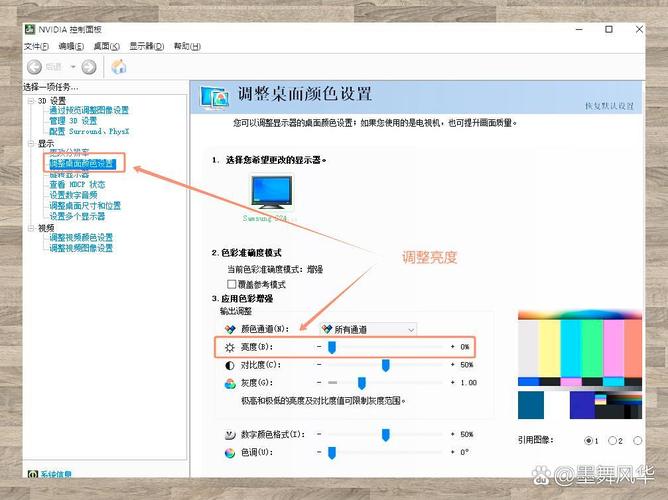Select reference image radio button 2
The width and height of the screenshot is (668, 500).
pyautogui.click(x=613, y=440)
